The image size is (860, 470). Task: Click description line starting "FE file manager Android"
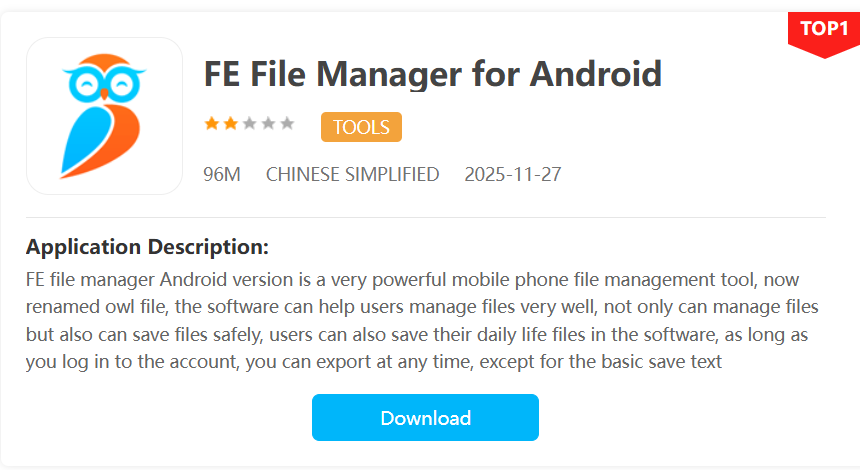tap(412, 279)
